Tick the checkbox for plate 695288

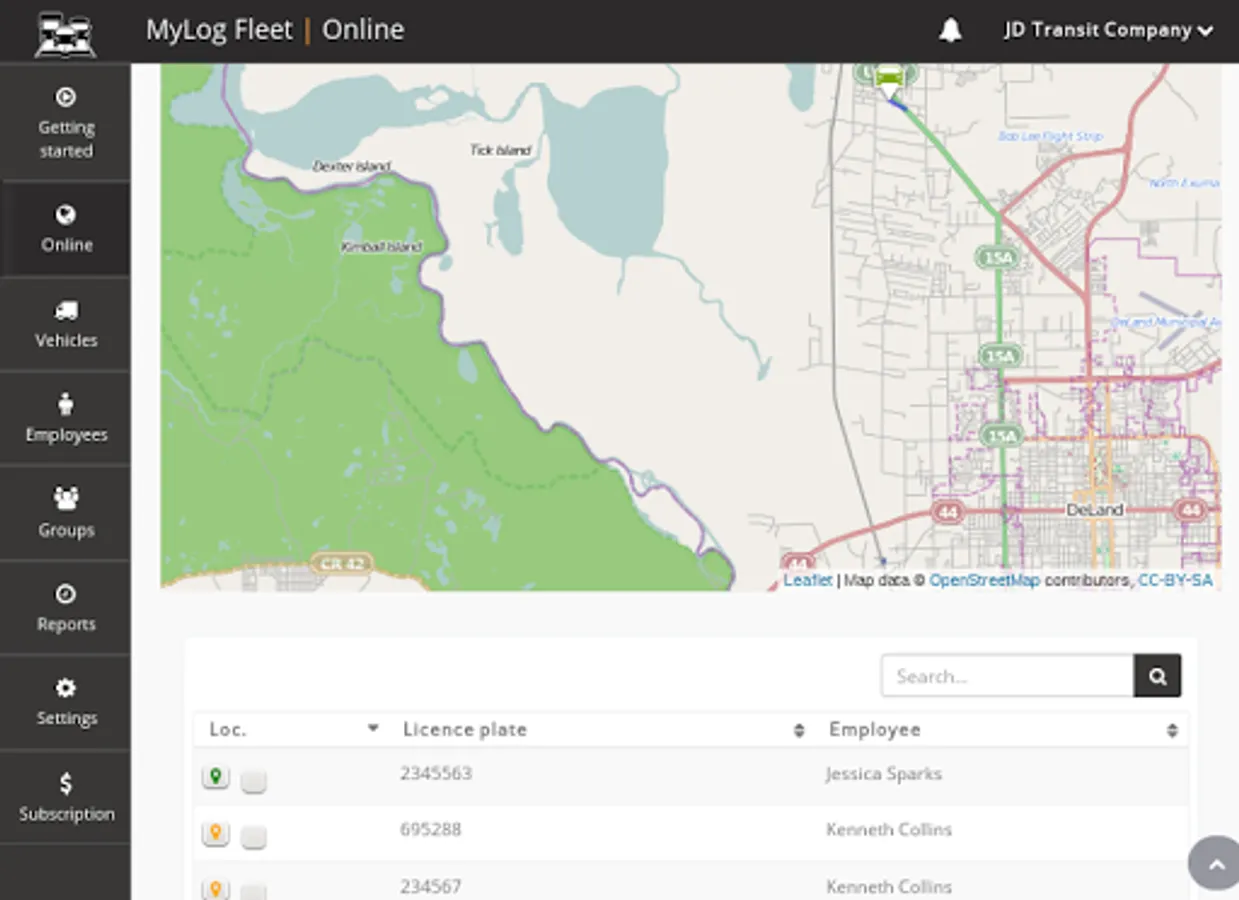[254, 837]
